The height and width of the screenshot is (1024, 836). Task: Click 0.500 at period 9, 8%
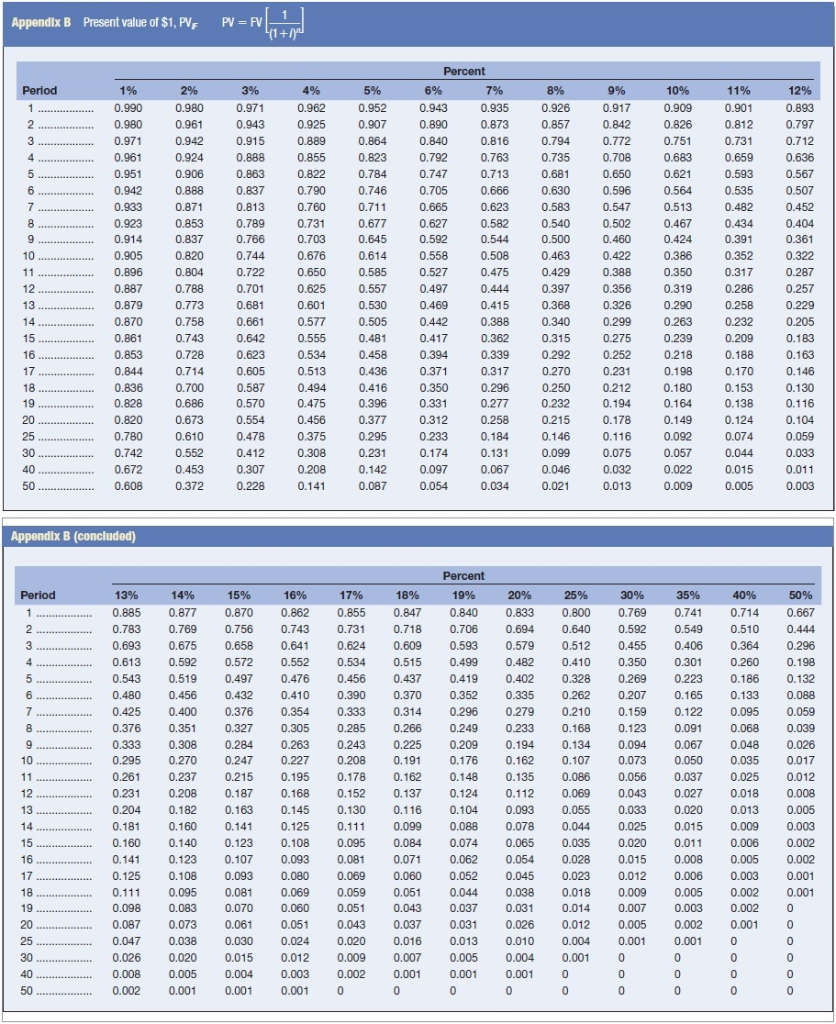coord(555,240)
